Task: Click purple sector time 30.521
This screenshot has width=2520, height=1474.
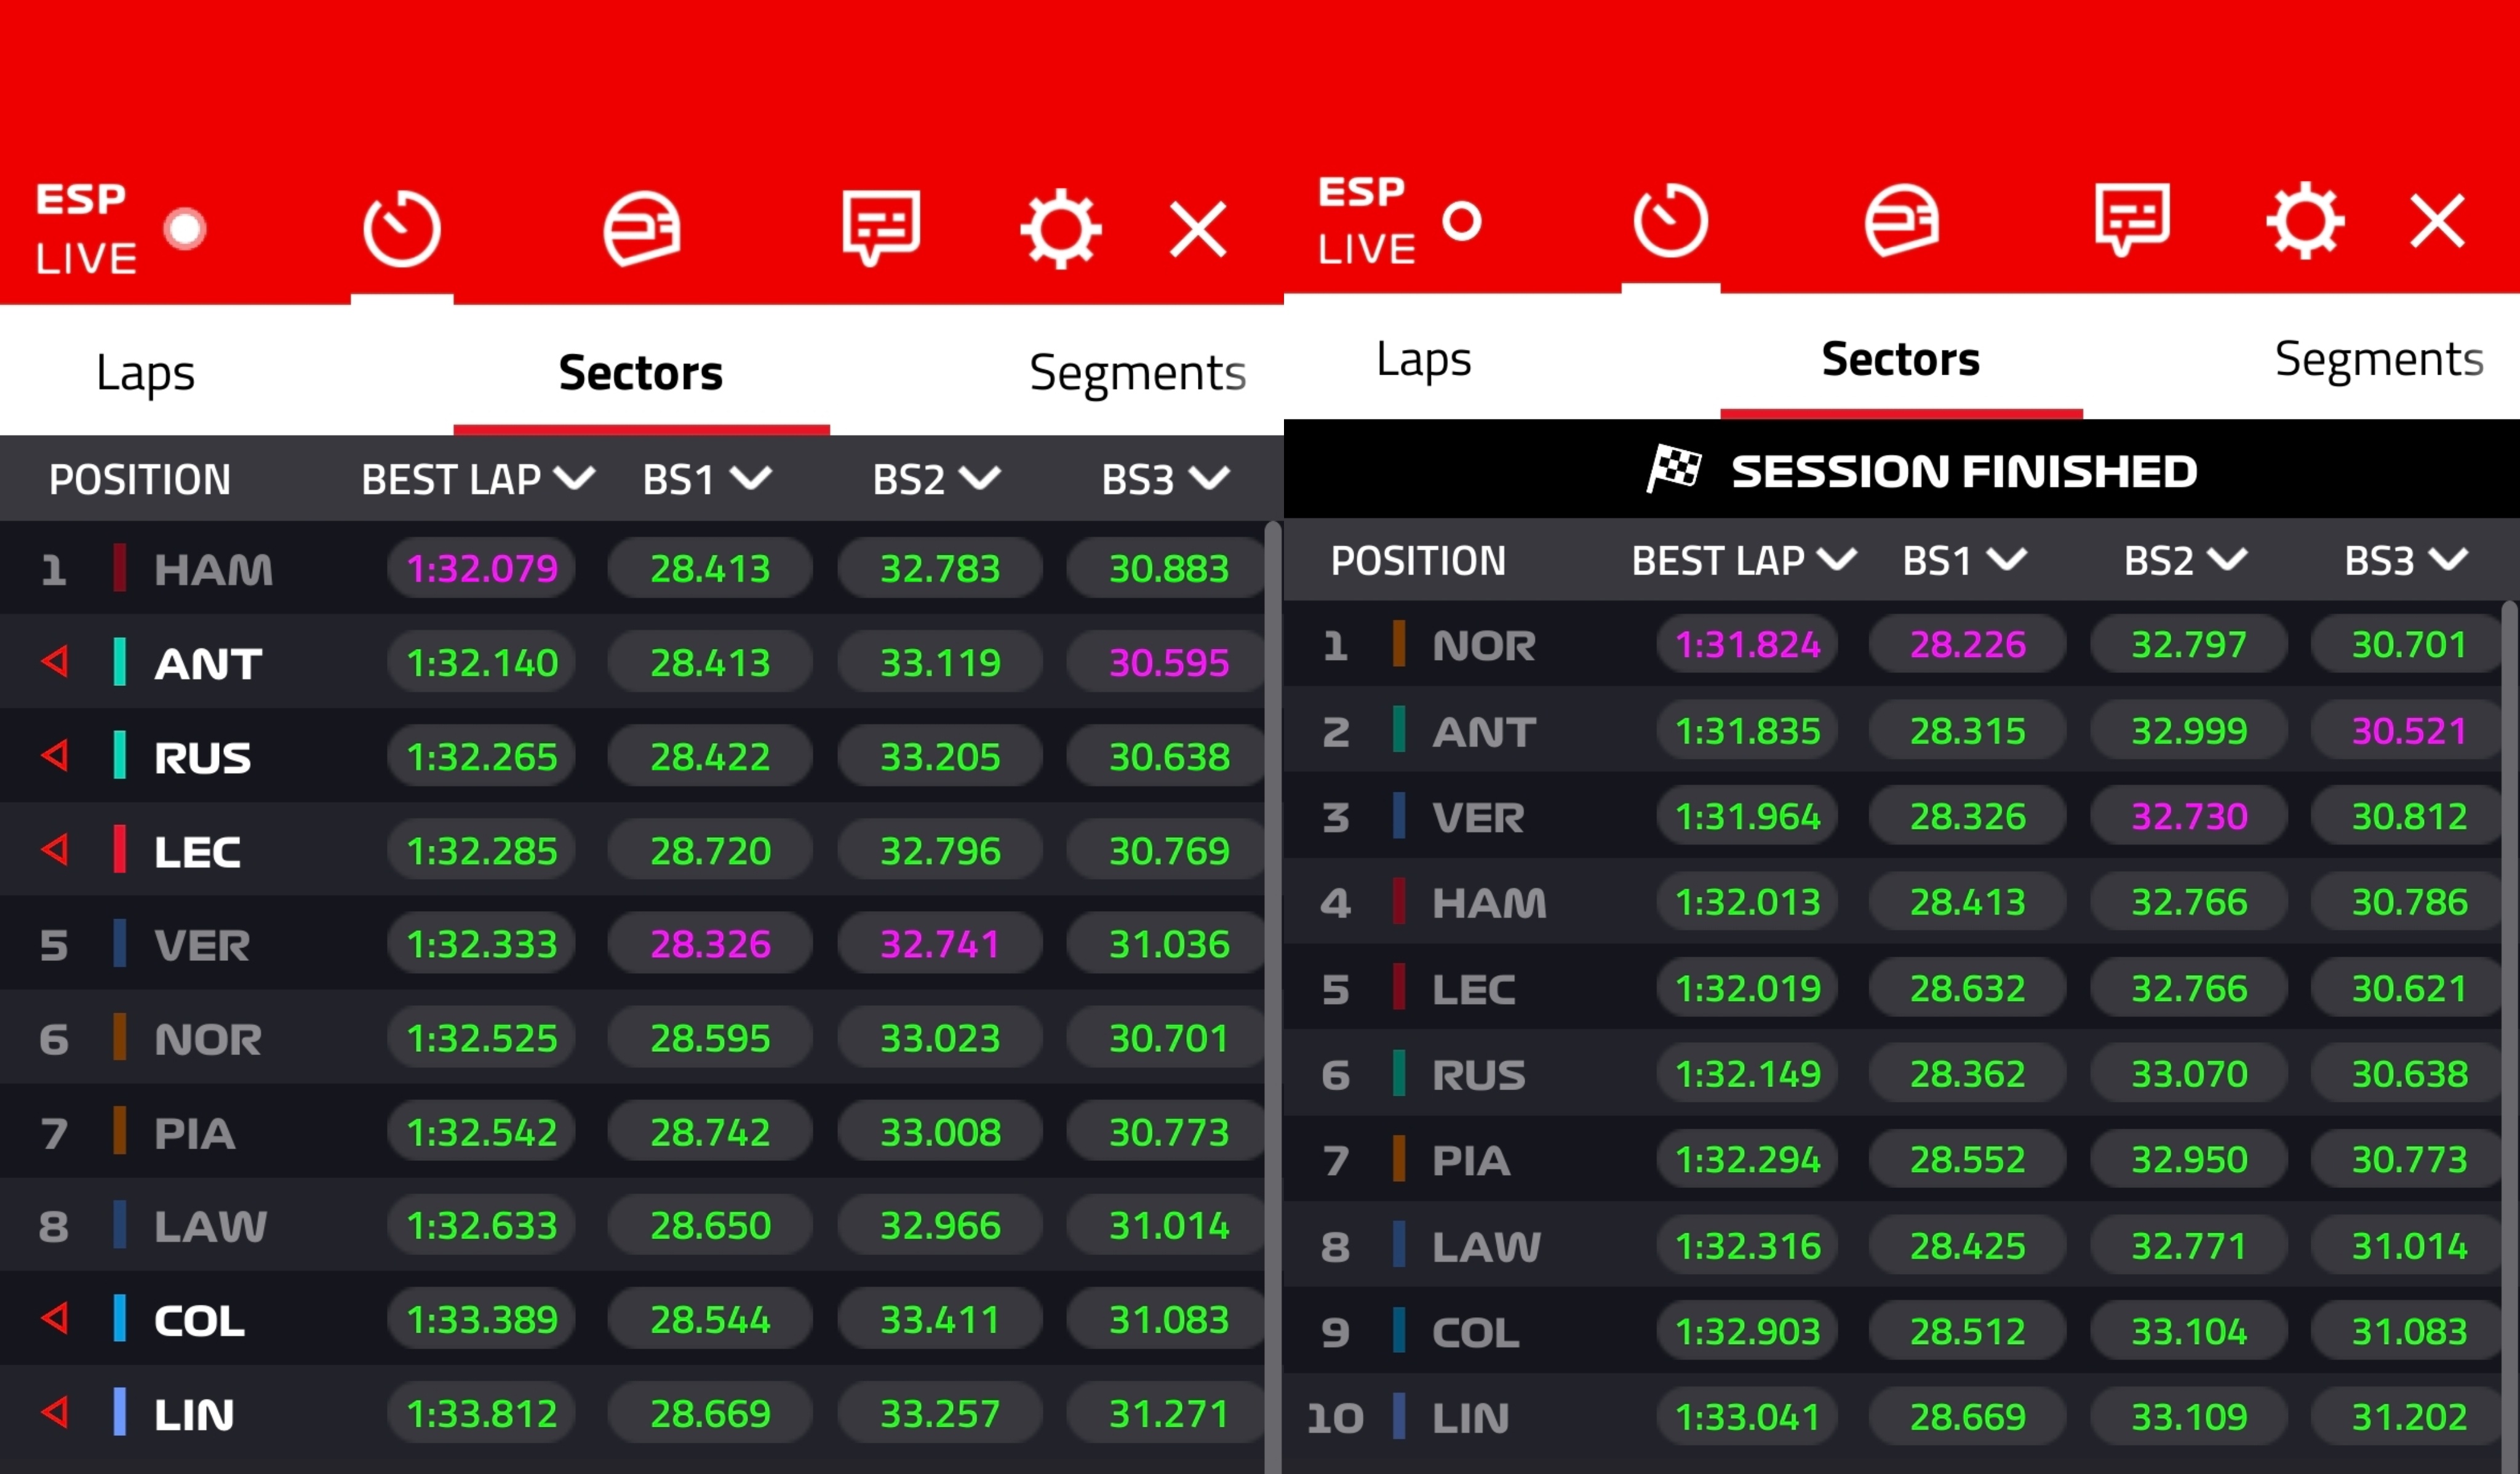Action: pos(2409,730)
